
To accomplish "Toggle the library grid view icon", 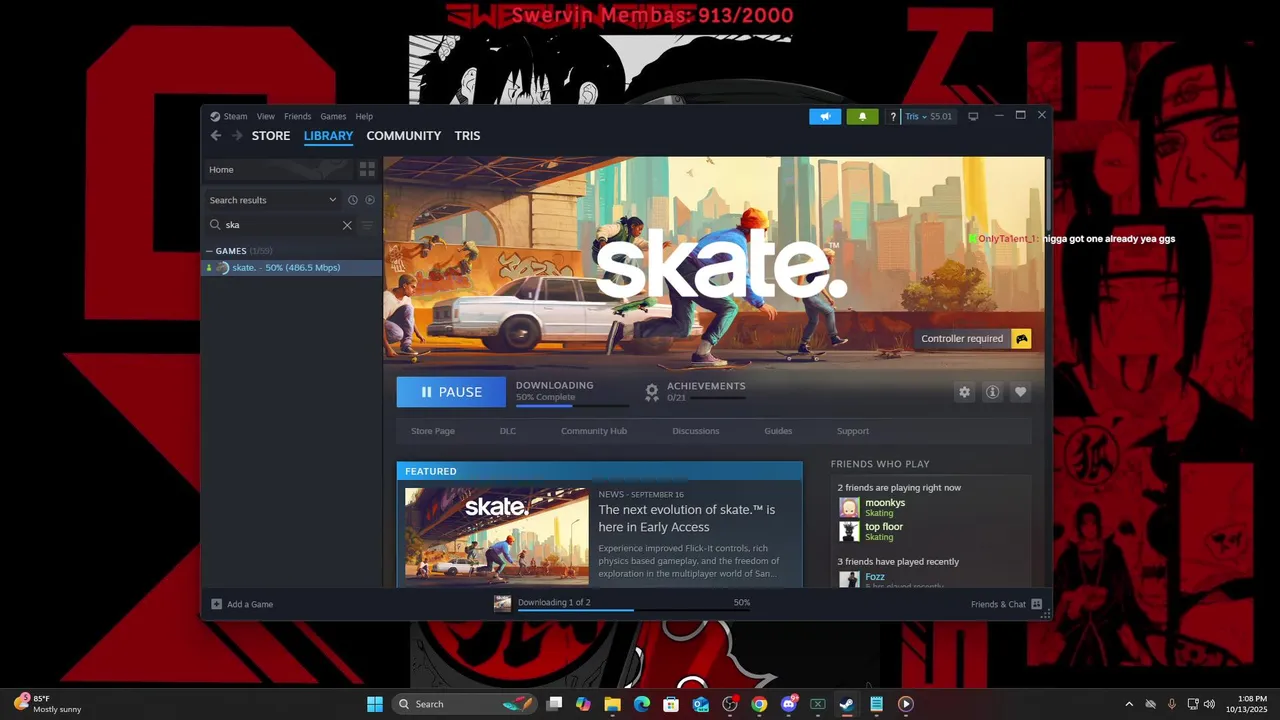I will click(367, 170).
